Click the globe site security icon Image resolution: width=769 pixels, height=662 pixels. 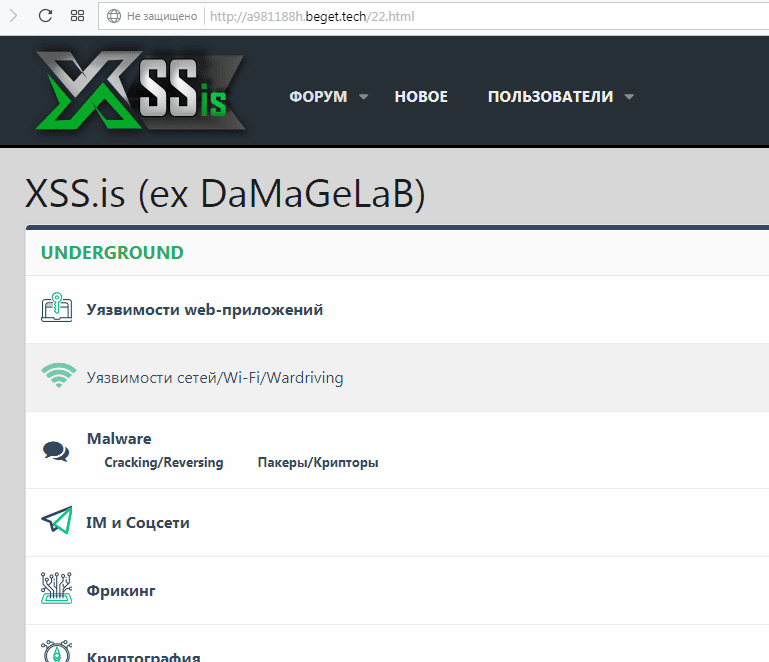click(x=114, y=16)
